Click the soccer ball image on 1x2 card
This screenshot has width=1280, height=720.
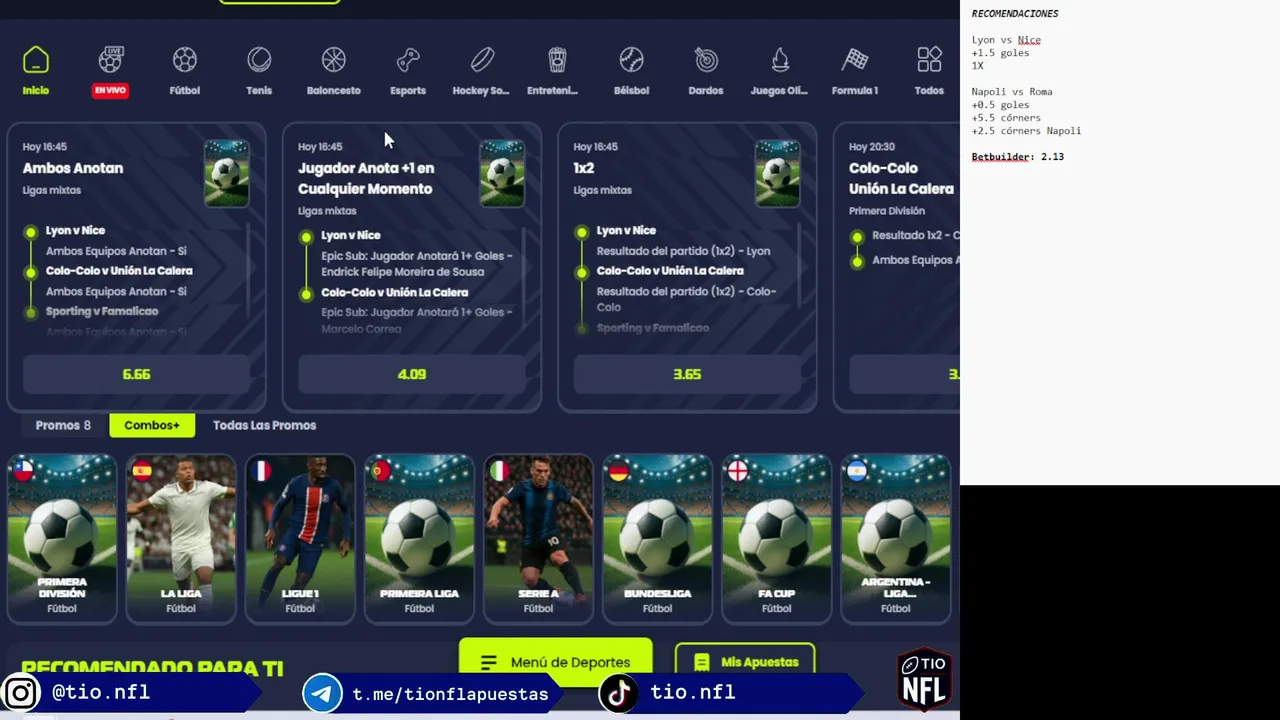click(x=777, y=174)
